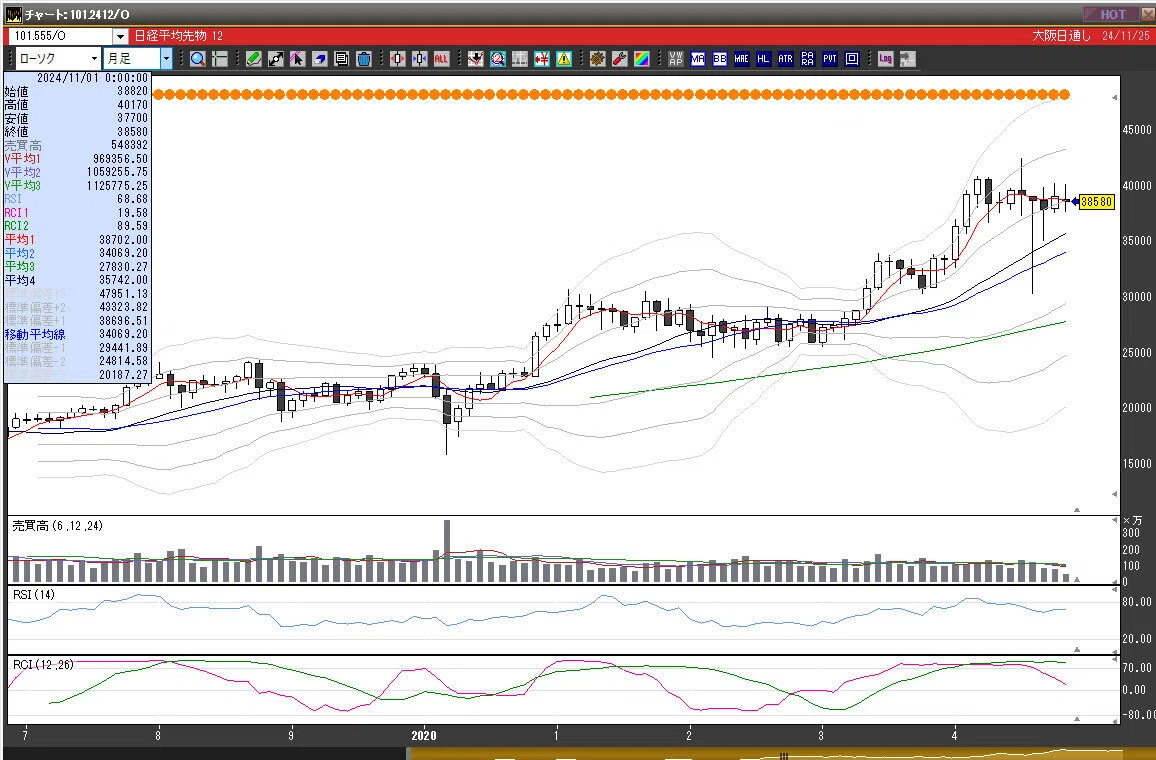This screenshot has width=1156, height=760.
Task: Toggle the MAE envelope indicator
Action: (x=742, y=59)
